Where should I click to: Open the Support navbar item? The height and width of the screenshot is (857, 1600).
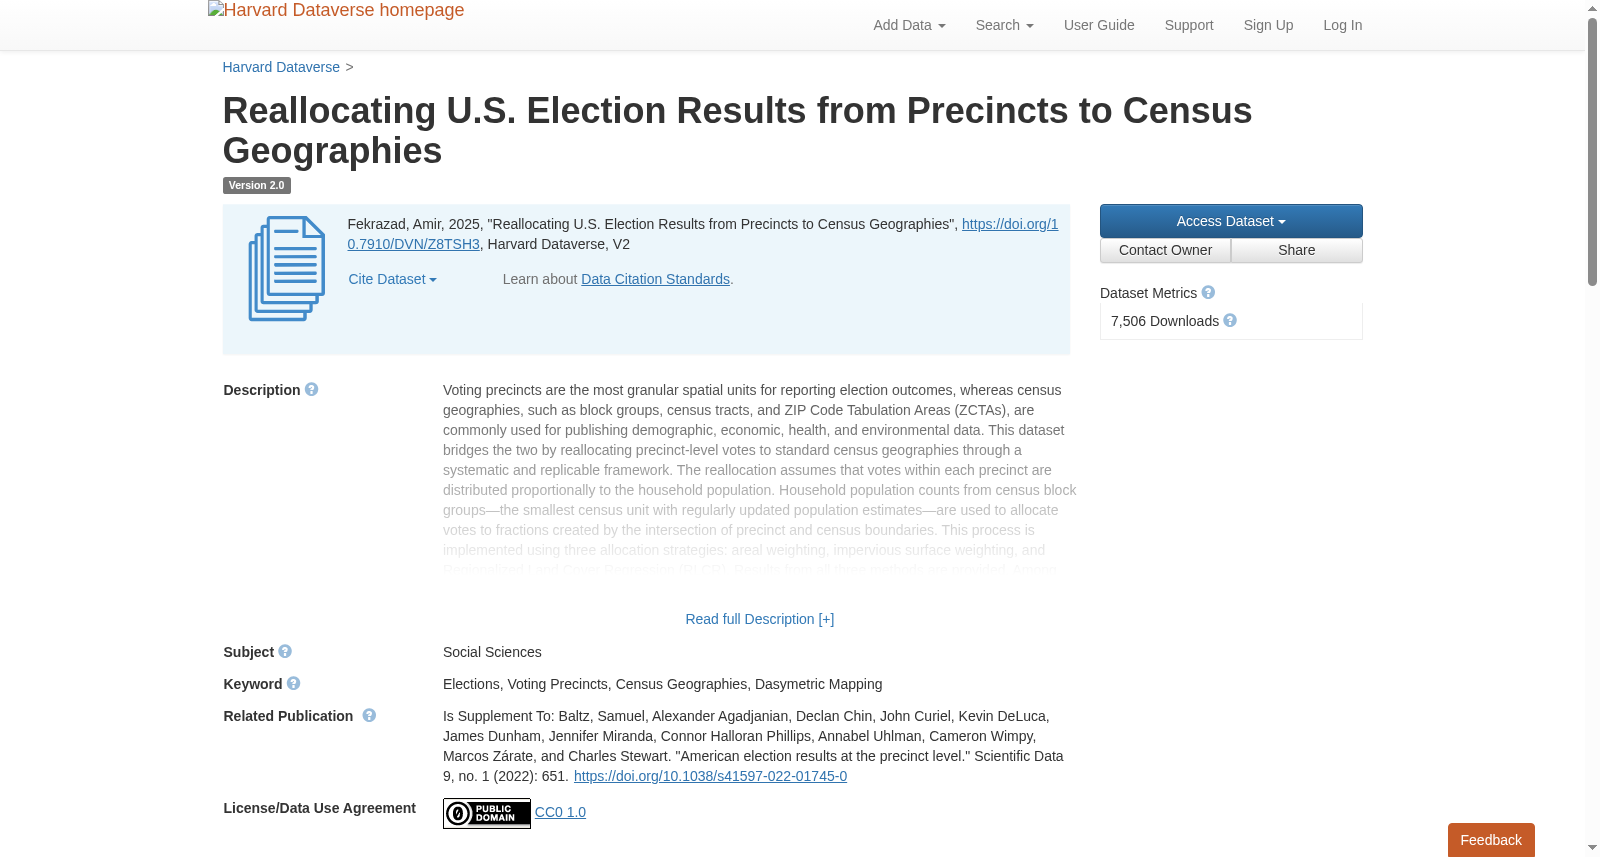click(1189, 25)
